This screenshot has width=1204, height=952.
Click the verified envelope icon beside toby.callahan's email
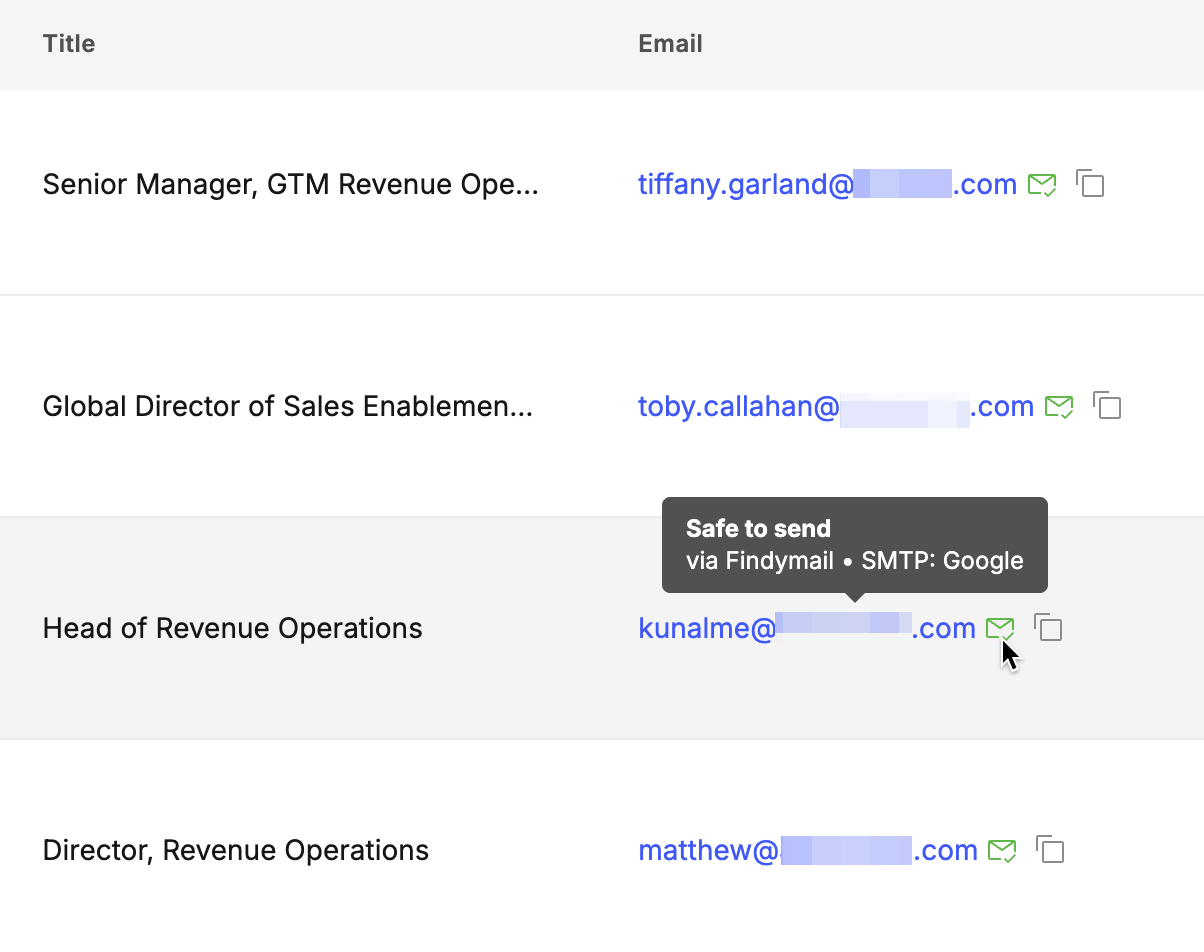coord(1060,406)
